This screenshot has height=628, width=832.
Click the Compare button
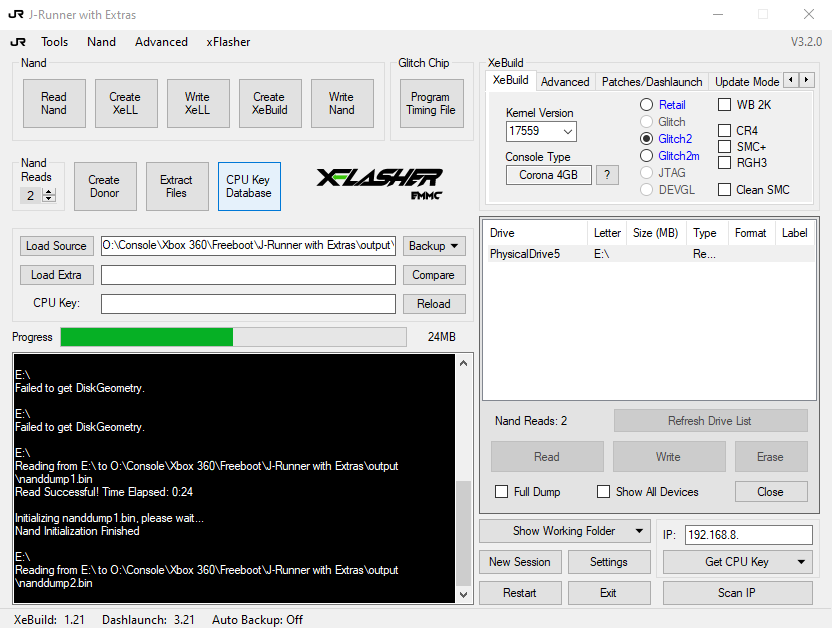click(434, 275)
